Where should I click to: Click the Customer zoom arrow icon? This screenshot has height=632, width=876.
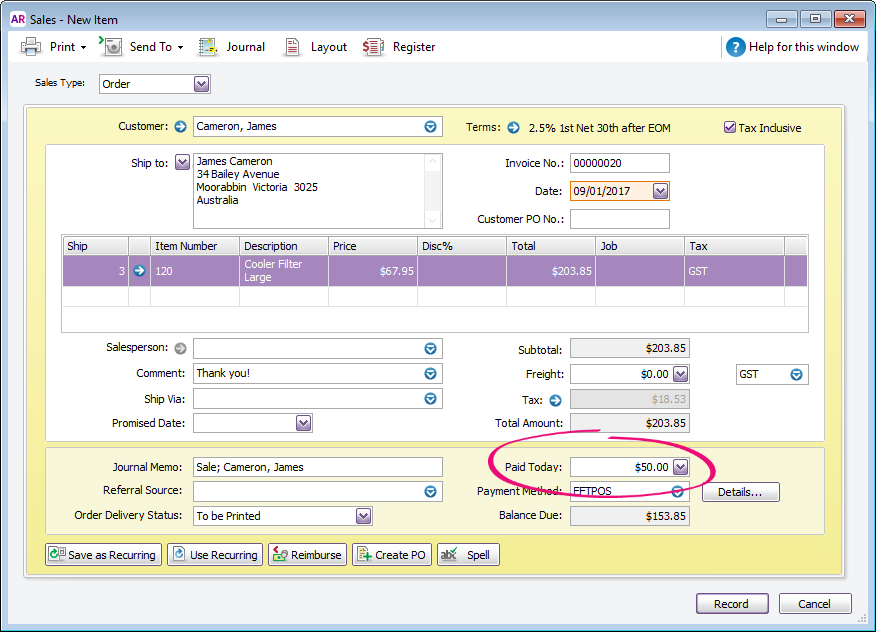tap(180, 127)
